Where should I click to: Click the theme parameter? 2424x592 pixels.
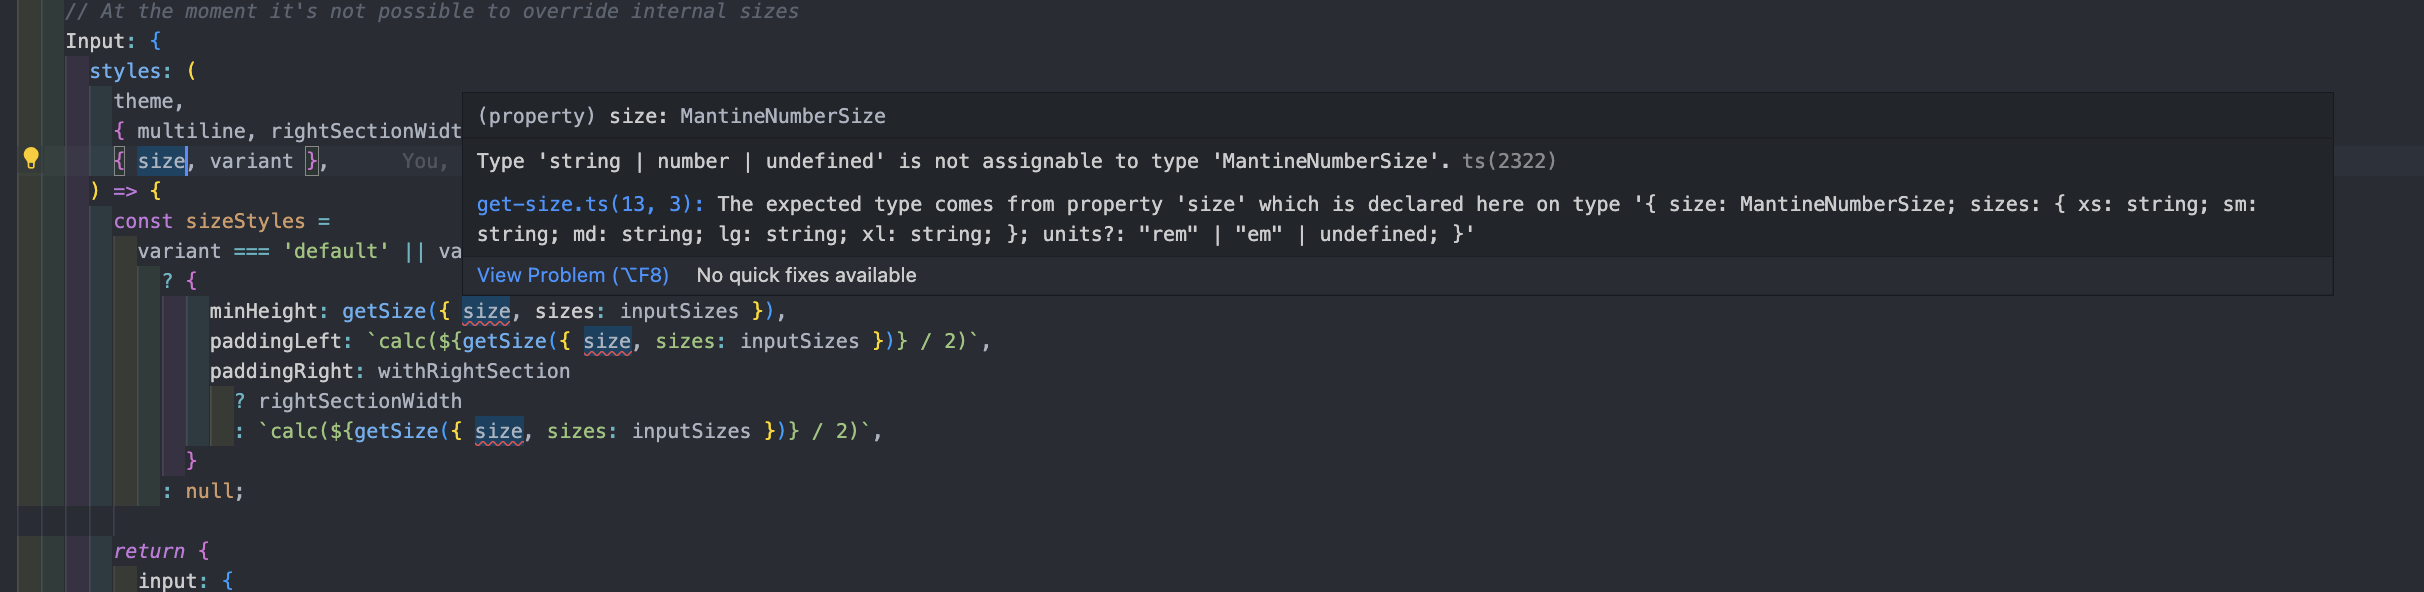click(145, 101)
